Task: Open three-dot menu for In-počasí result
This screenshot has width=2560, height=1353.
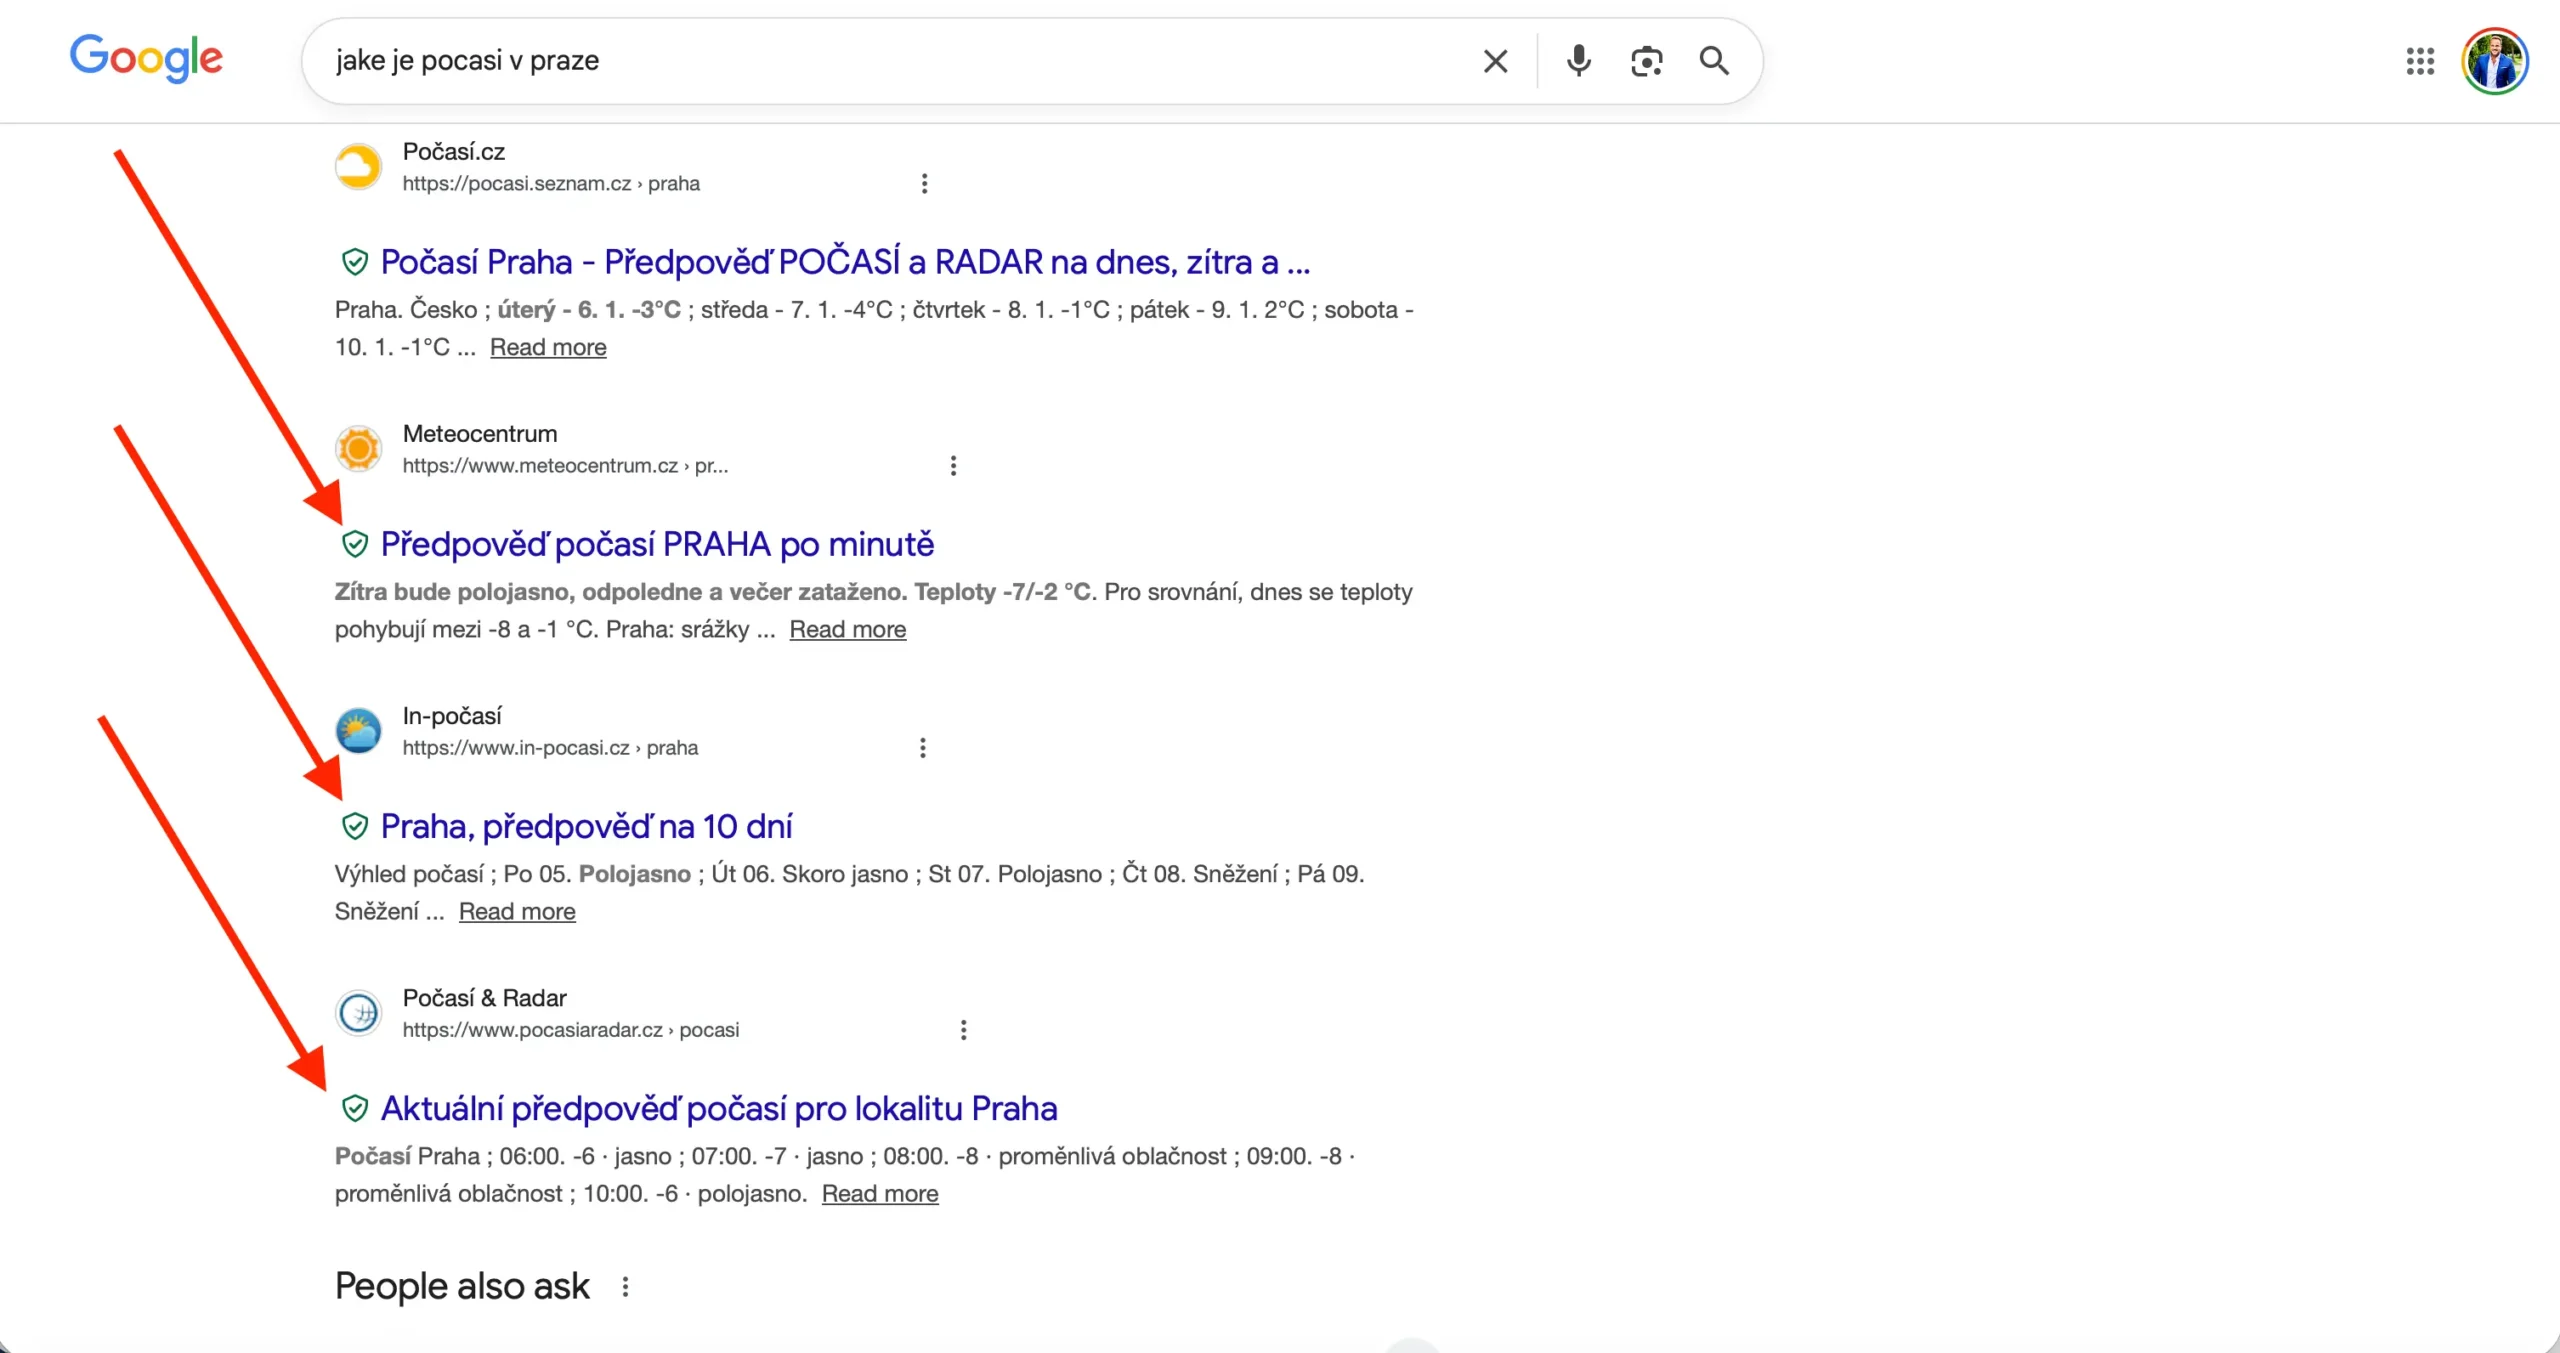Action: tap(922, 747)
